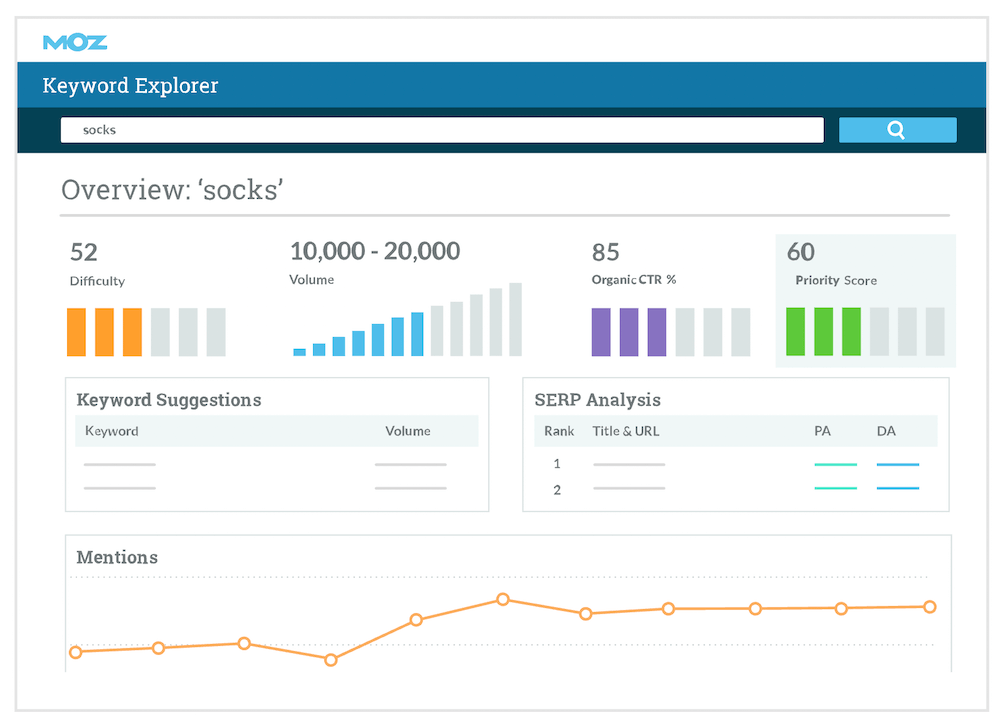Focus the keyword search field containing 'socks'
Image resolution: width=1000 pixels, height=722 pixels.
point(442,130)
